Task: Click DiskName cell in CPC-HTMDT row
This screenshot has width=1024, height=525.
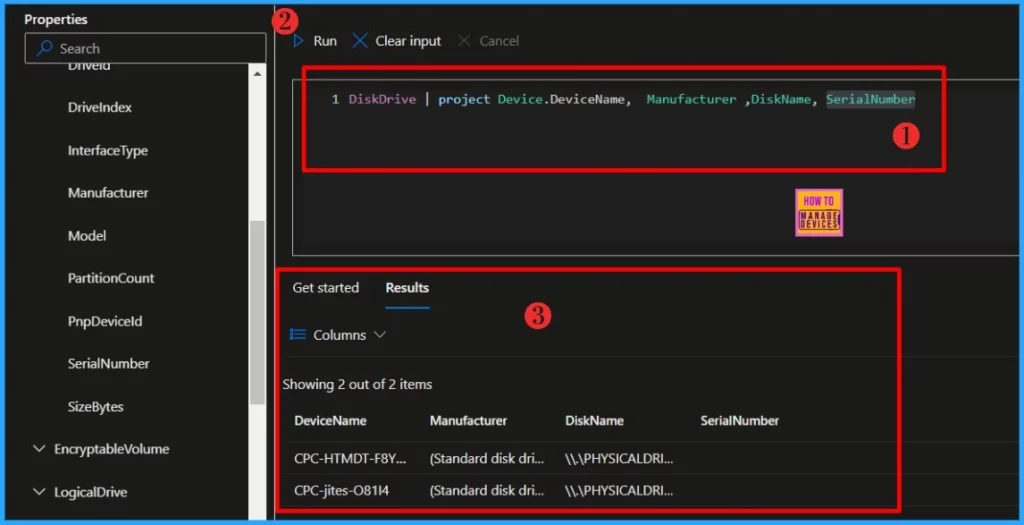Action: [x=619, y=458]
